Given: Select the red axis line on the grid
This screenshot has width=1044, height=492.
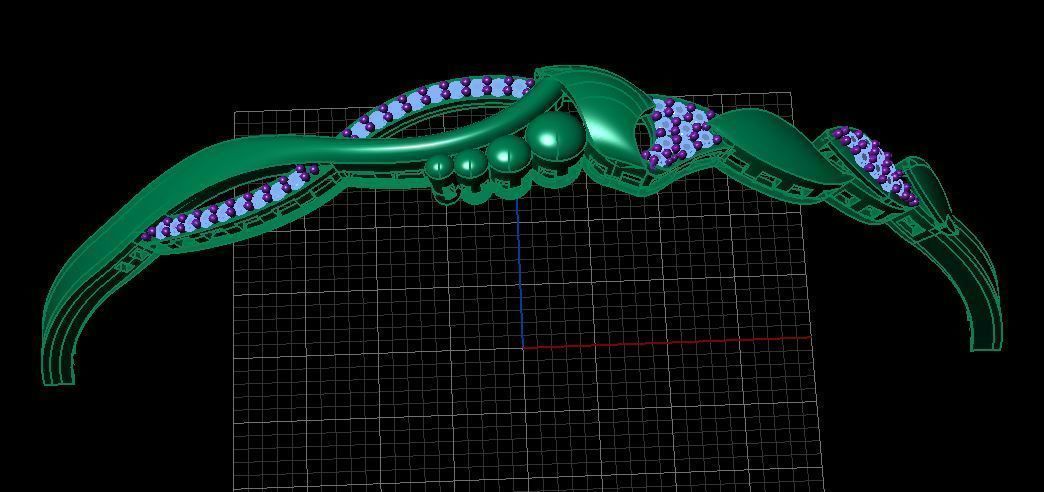Looking at the screenshot, I should pos(666,342).
